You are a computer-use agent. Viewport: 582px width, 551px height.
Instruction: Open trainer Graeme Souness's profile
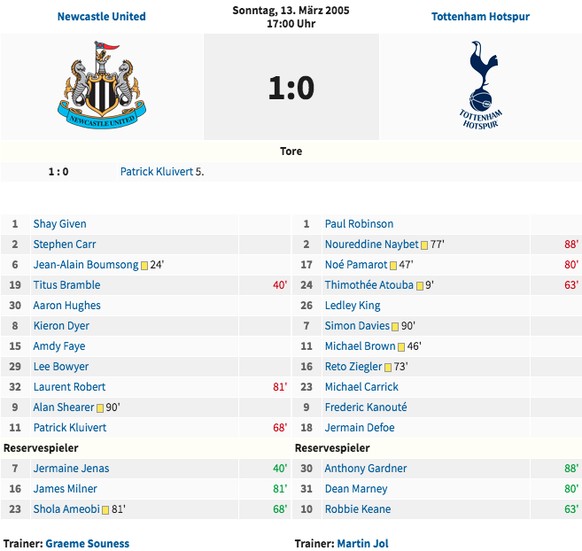87,544
